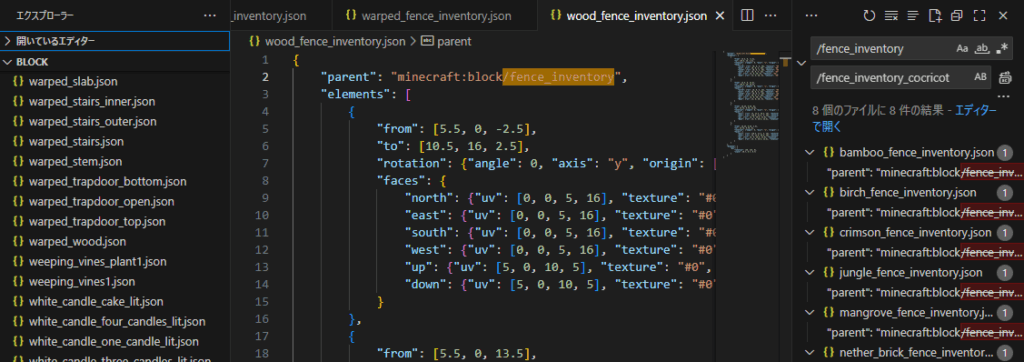Toggle preserve case in replace field

coord(981,77)
